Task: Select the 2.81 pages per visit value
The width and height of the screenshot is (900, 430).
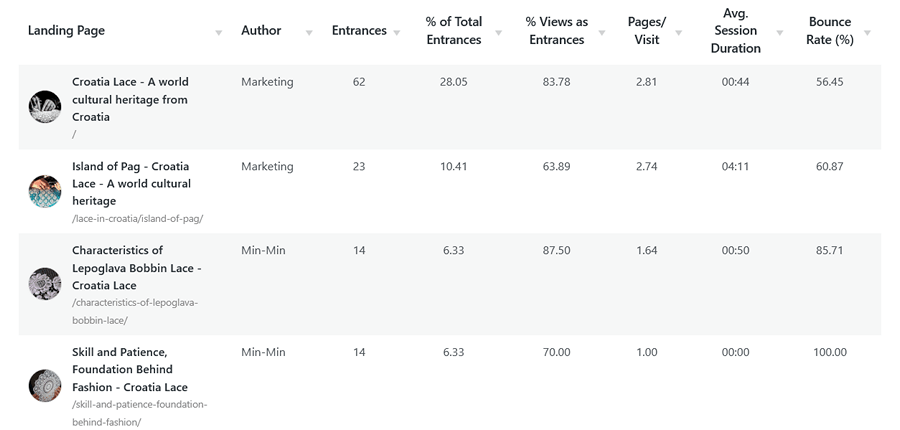Action: tap(647, 82)
